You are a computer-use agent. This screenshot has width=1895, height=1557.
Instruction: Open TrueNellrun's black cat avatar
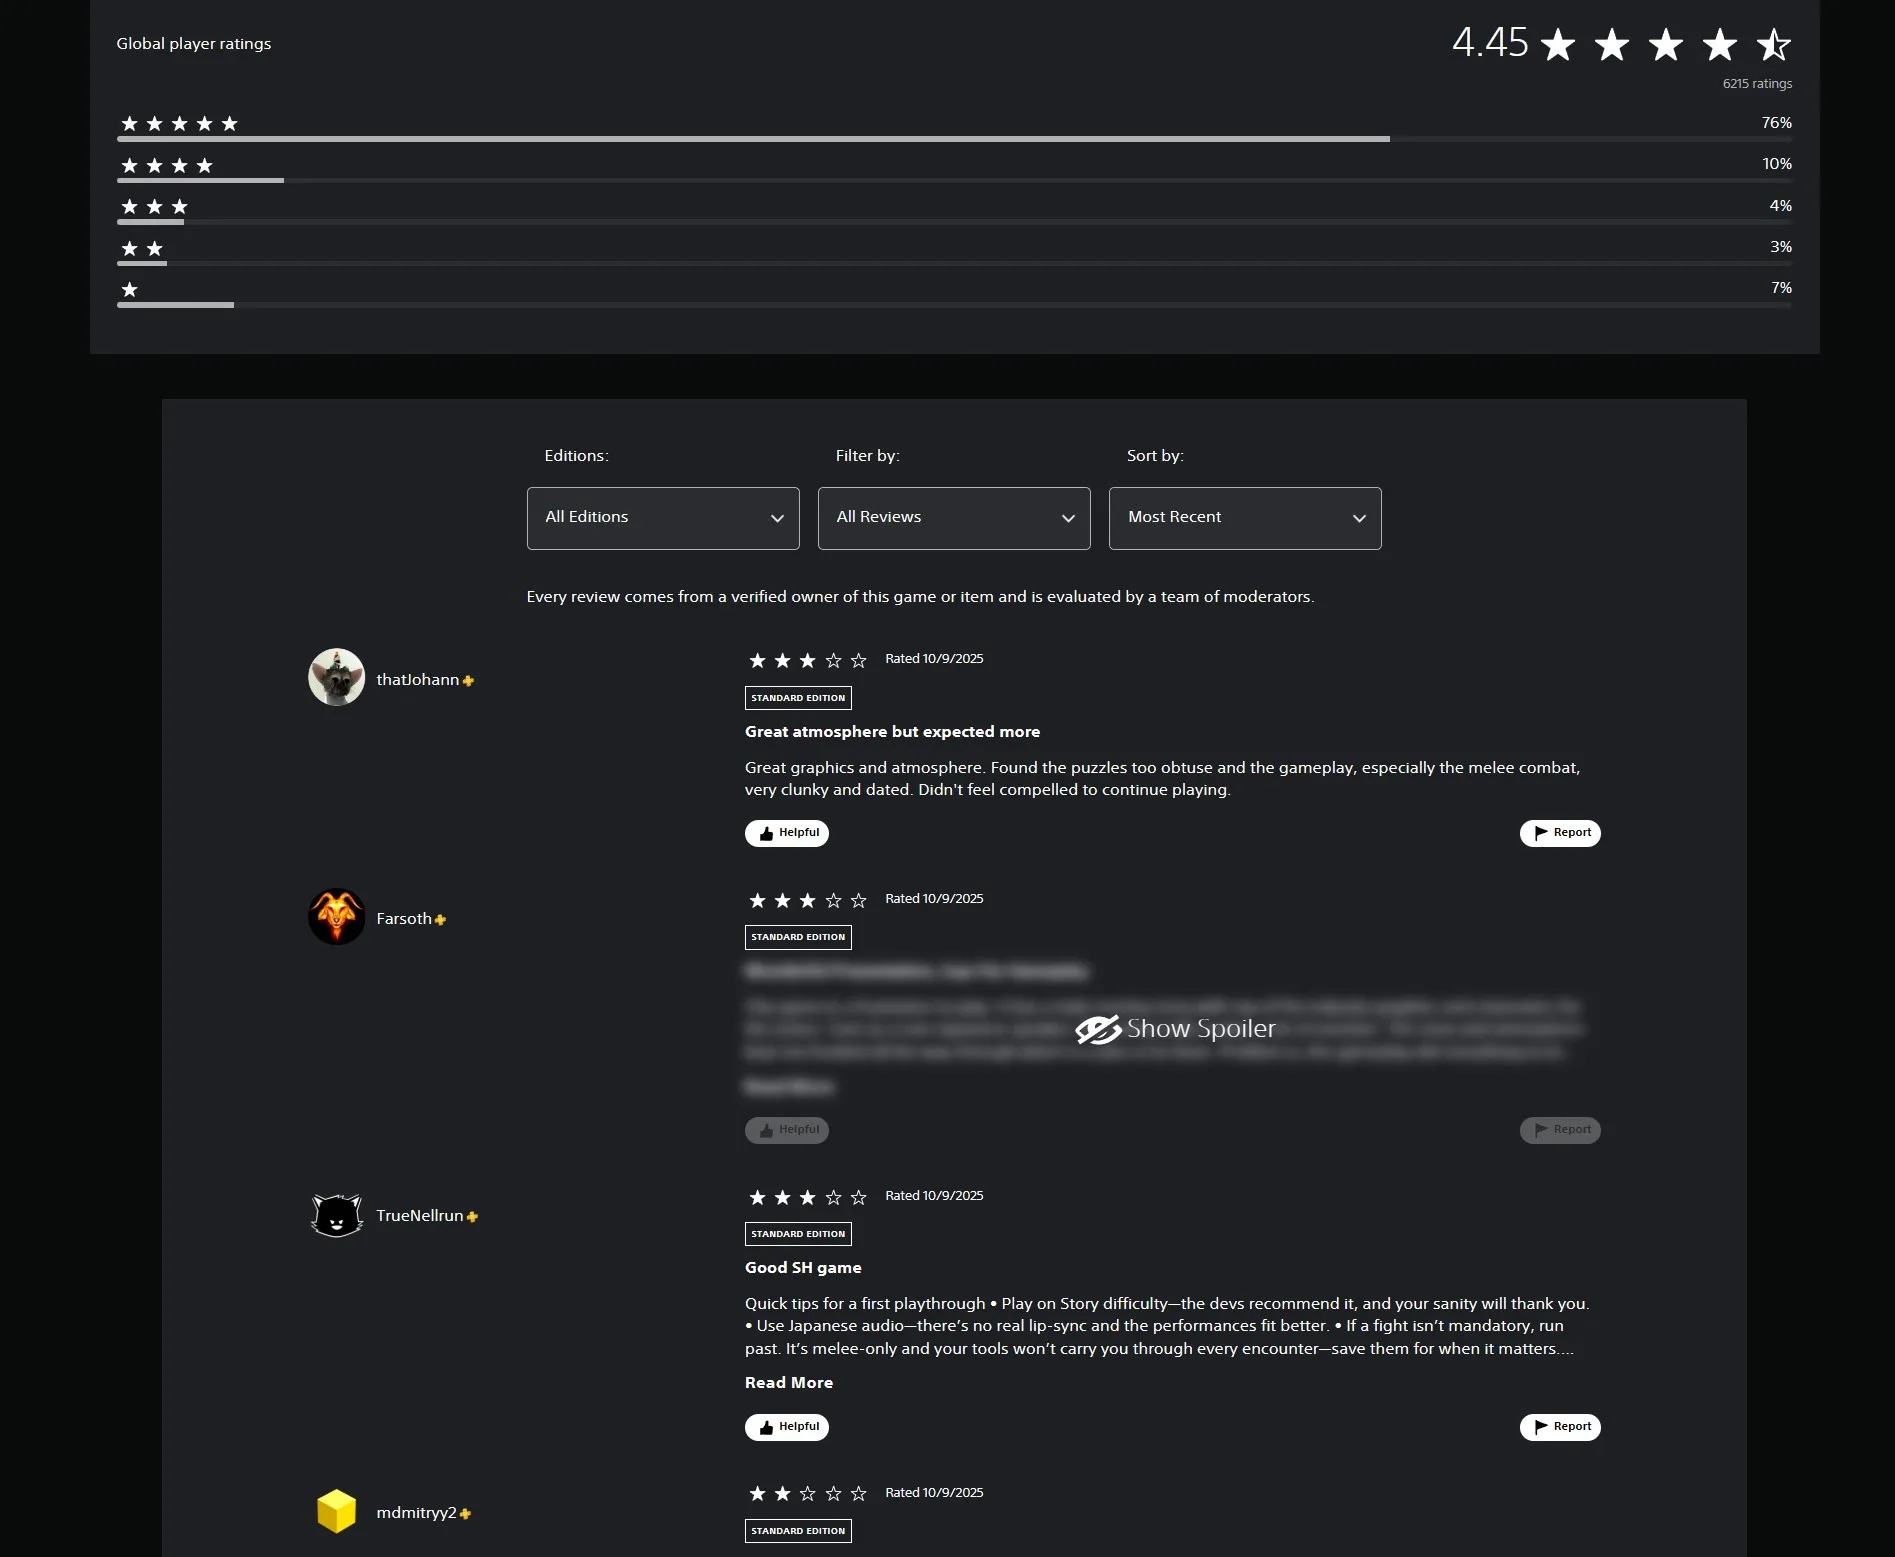(x=336, y=1215)
